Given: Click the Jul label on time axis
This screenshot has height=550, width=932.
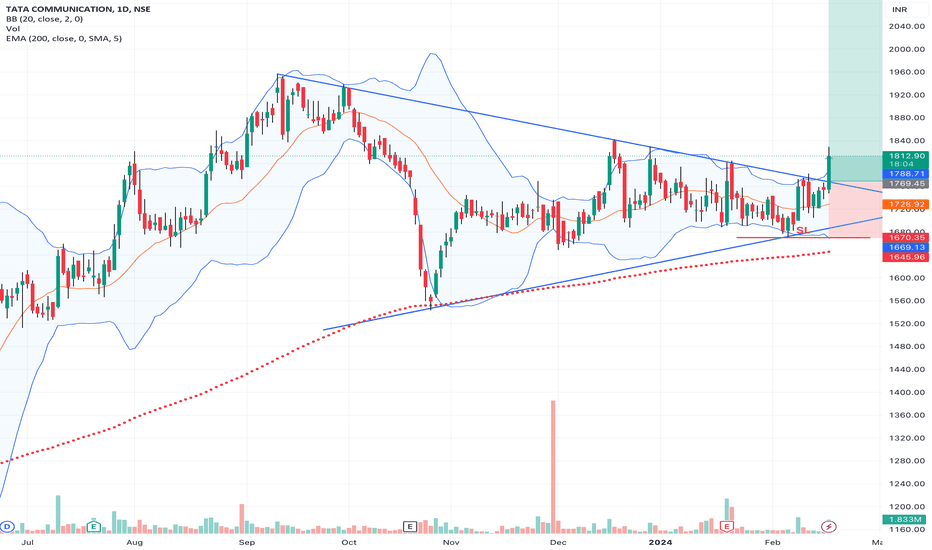Looking at the screenshot, I should pos(27,542).
